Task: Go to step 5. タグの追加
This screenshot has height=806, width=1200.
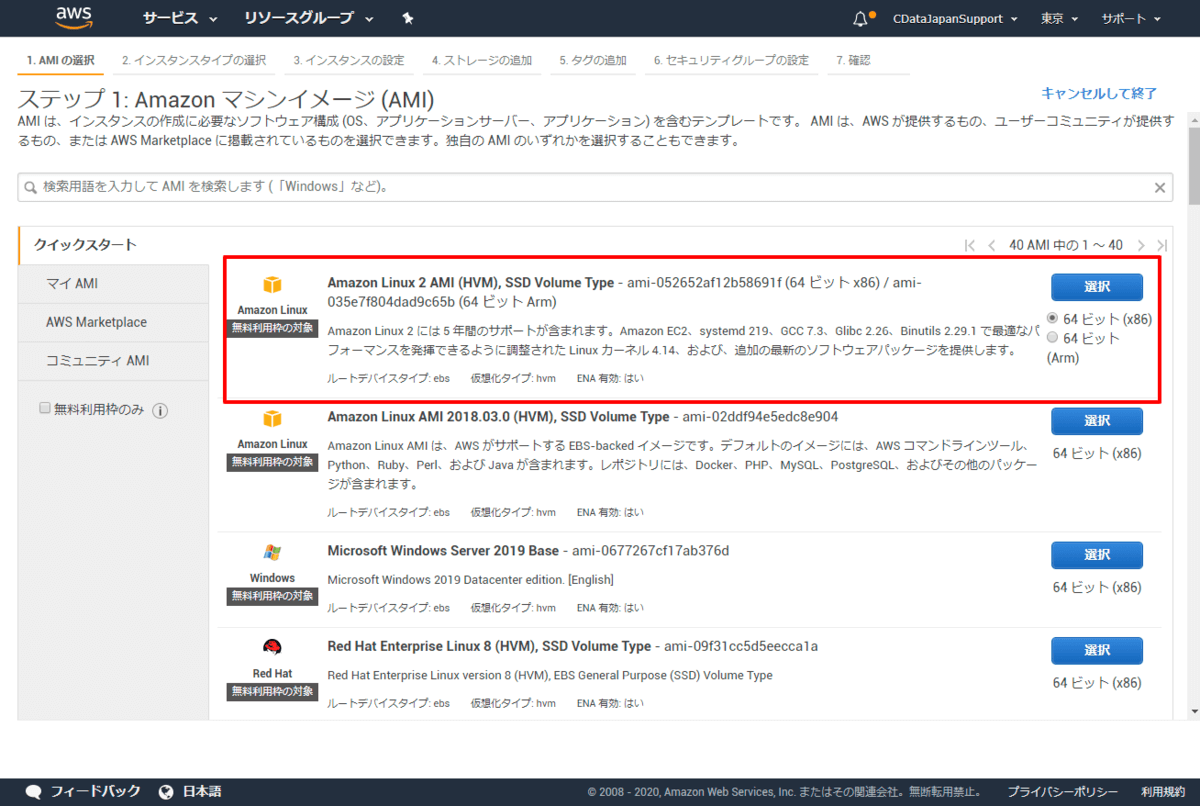Action: [593, 60]
